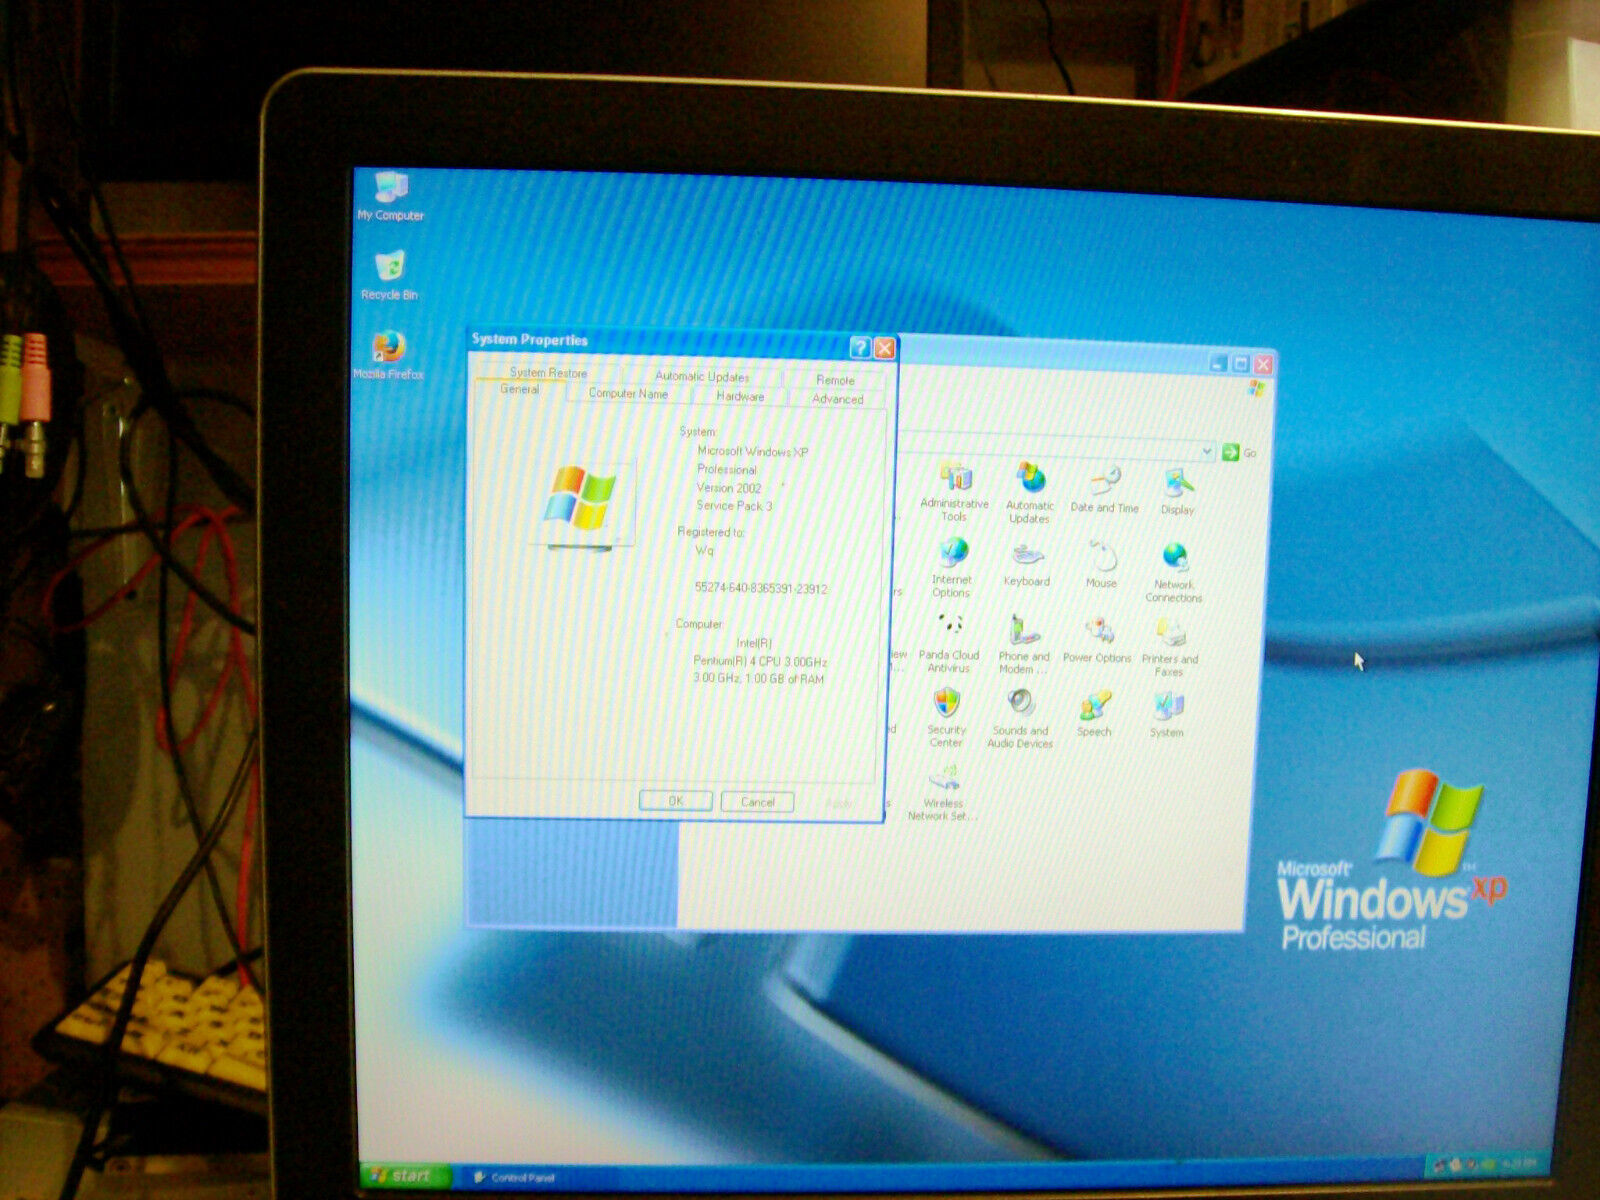Click the help question mark in System Properties
The image size is (1600, 1200).
[x=860, y=347]
